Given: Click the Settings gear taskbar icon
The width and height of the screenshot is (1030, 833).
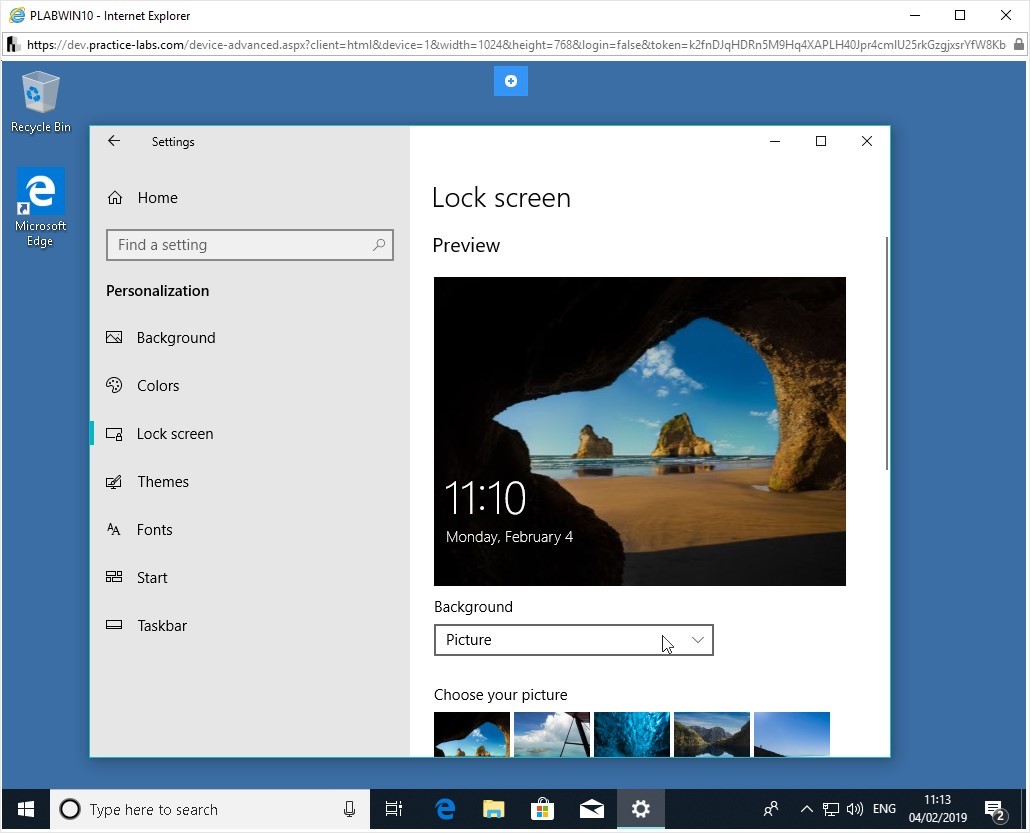Looking at the screenshot, I should [x=640, y=809].
